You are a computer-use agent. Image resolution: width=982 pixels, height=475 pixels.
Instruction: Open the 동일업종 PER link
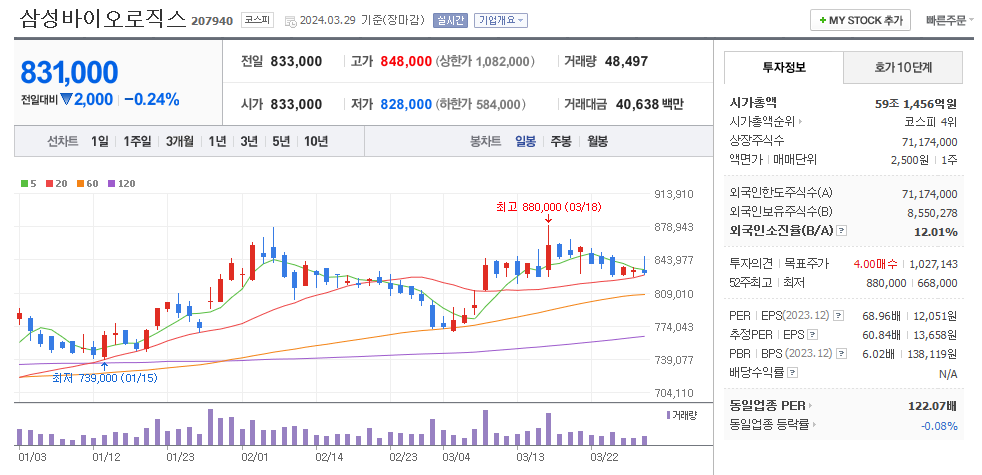click(770, 405)
